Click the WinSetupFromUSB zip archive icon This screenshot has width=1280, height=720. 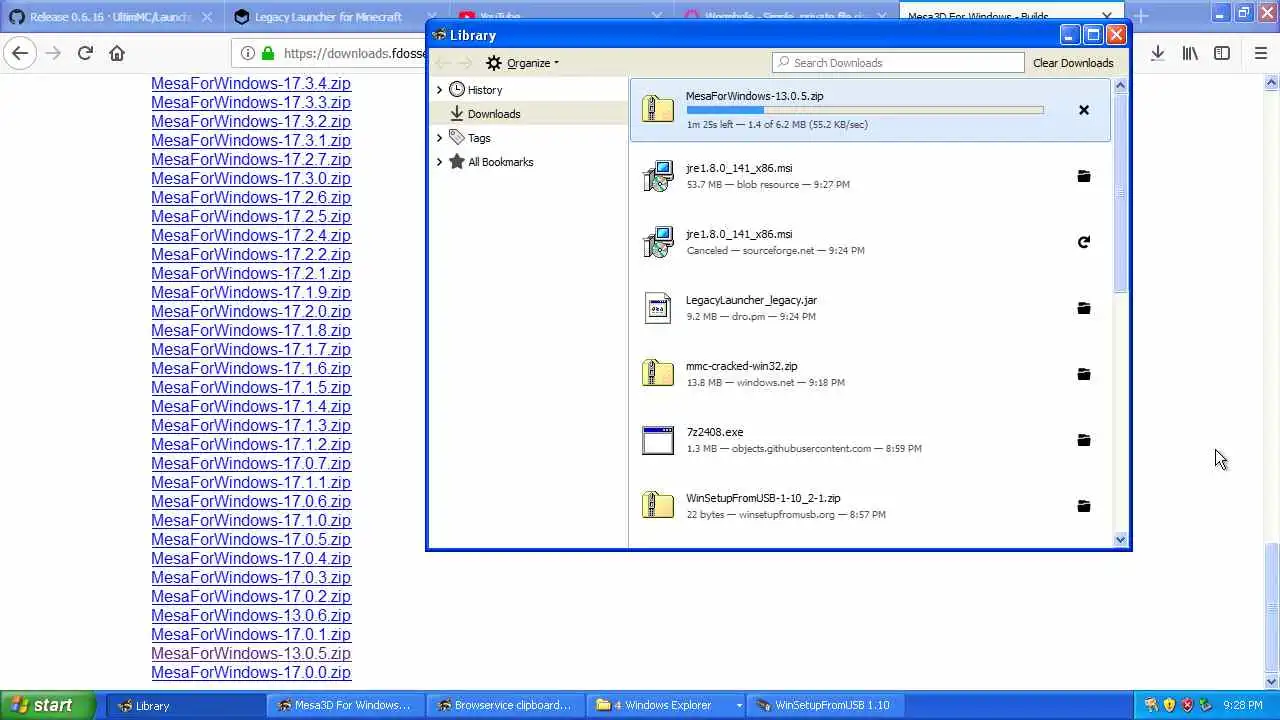658,506
